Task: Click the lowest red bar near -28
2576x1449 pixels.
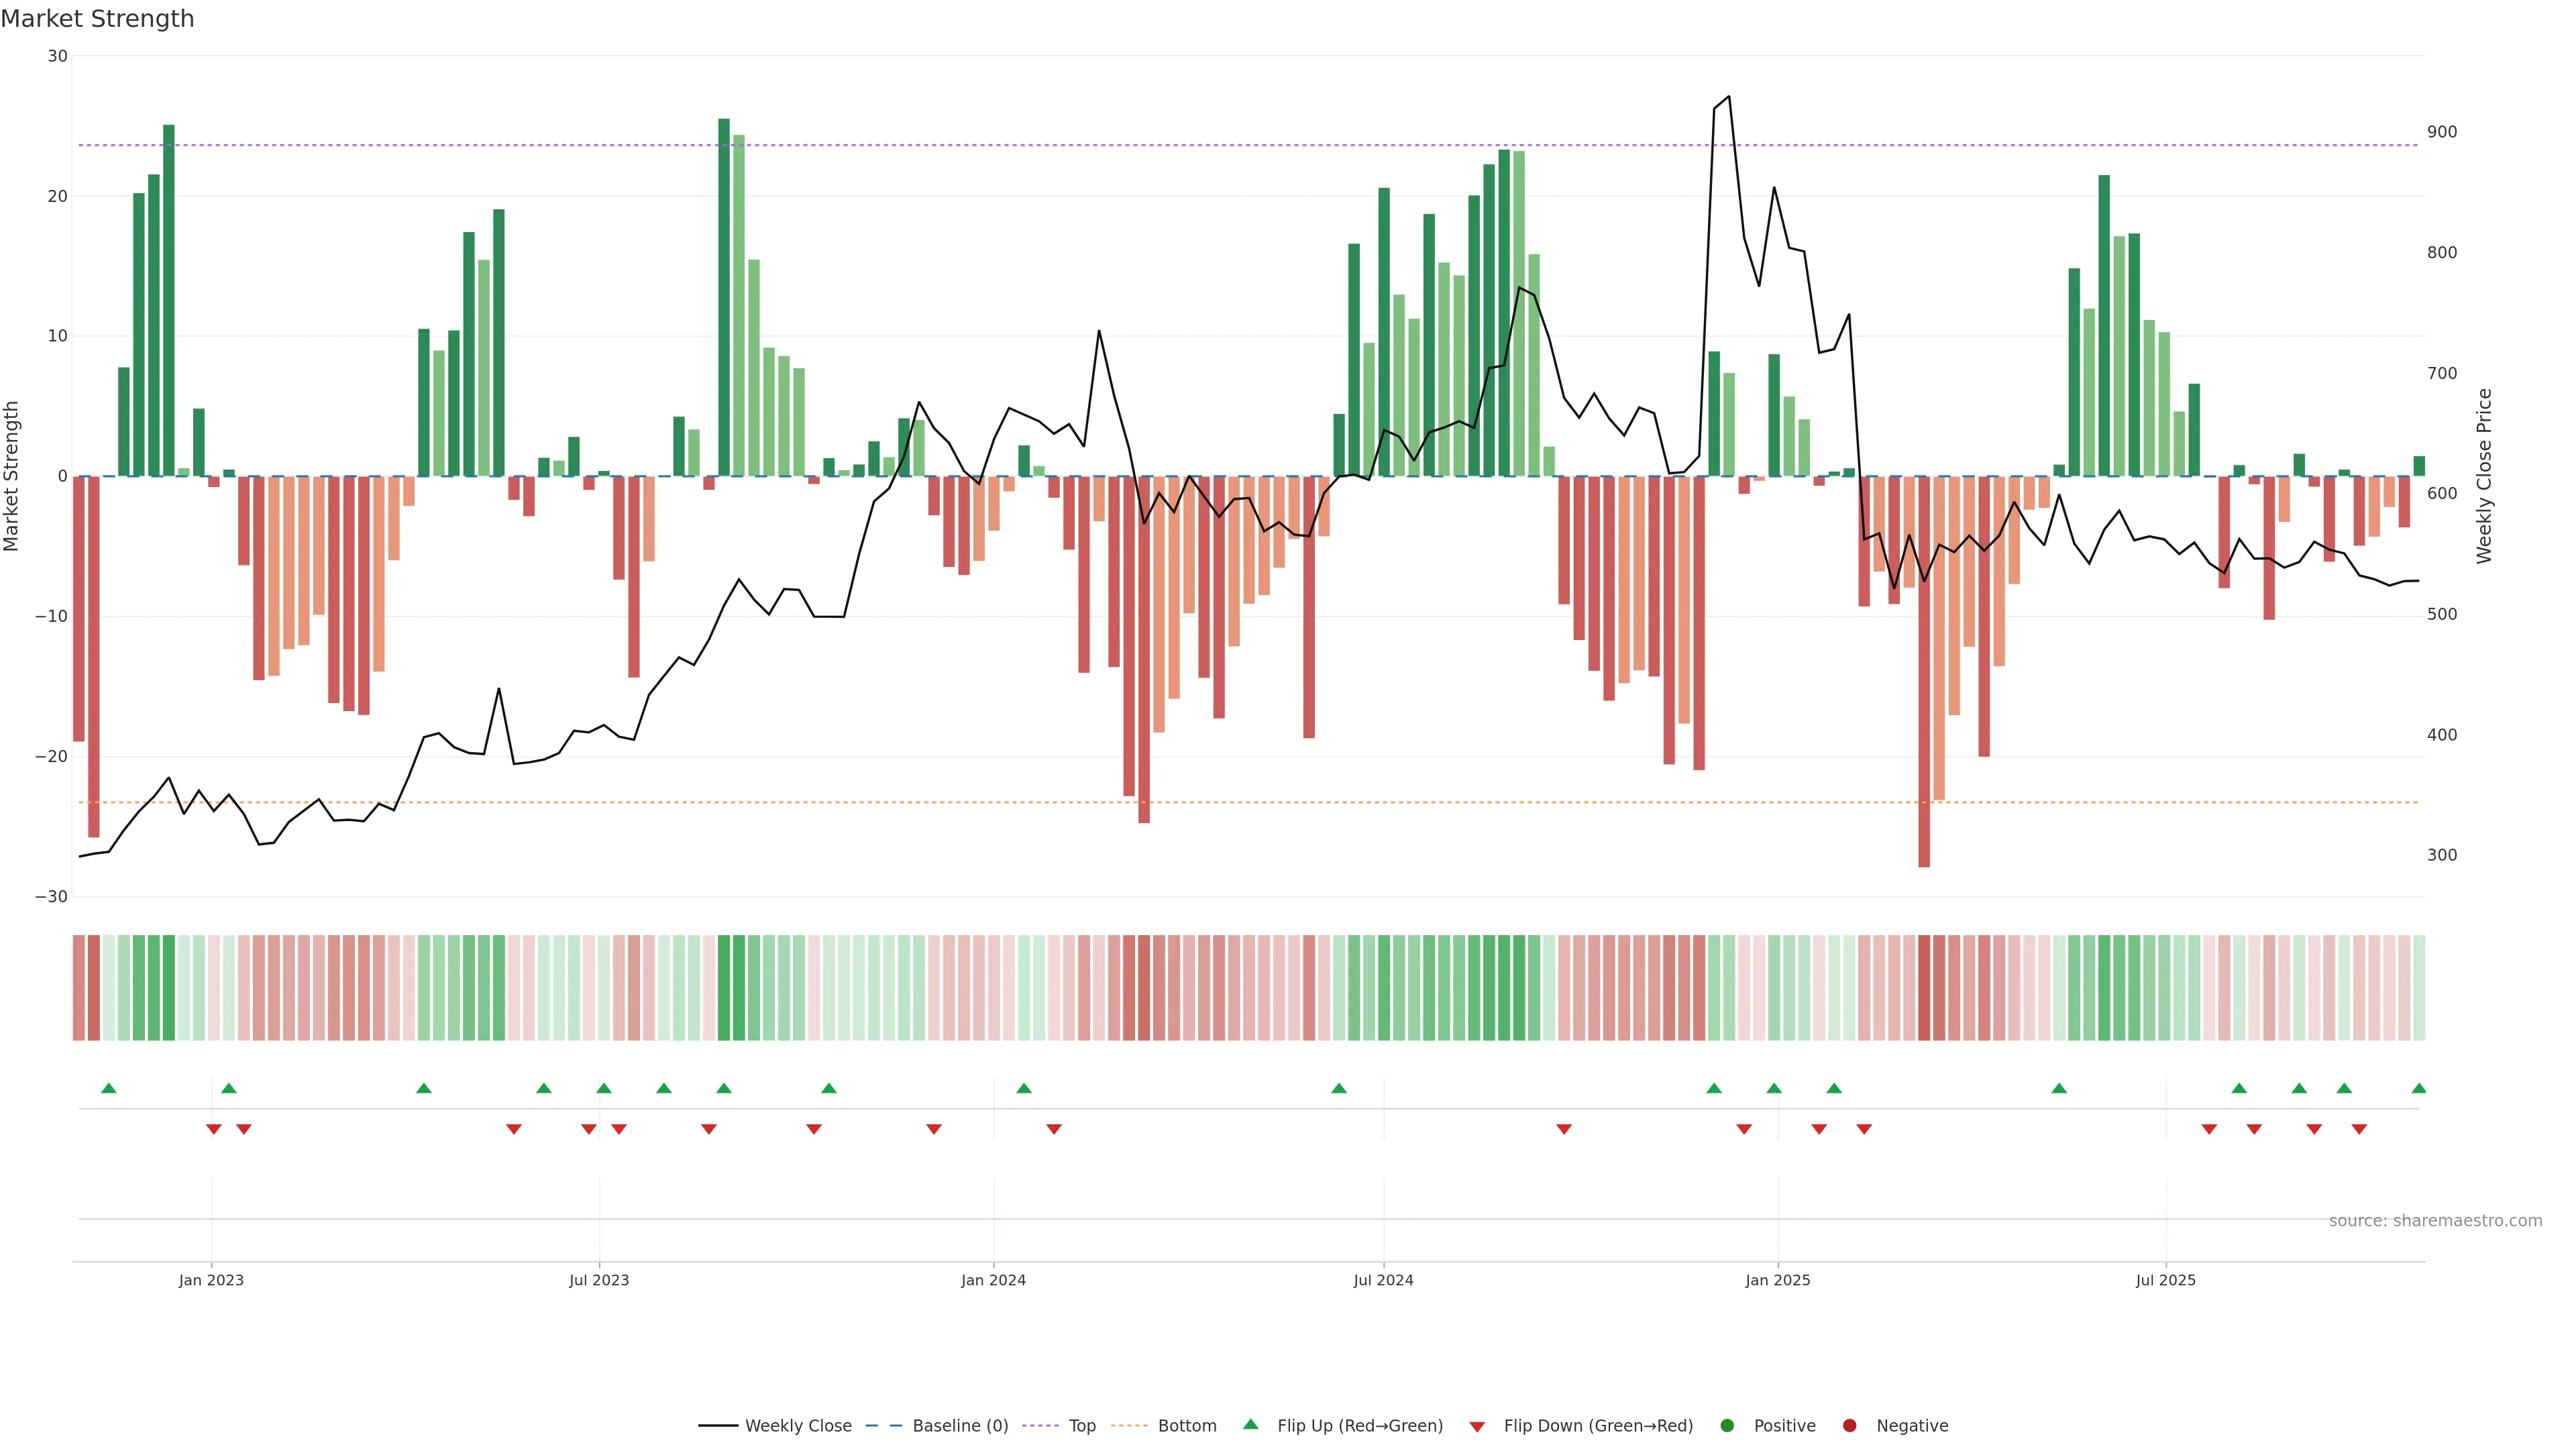Action: pos(1924,700)
